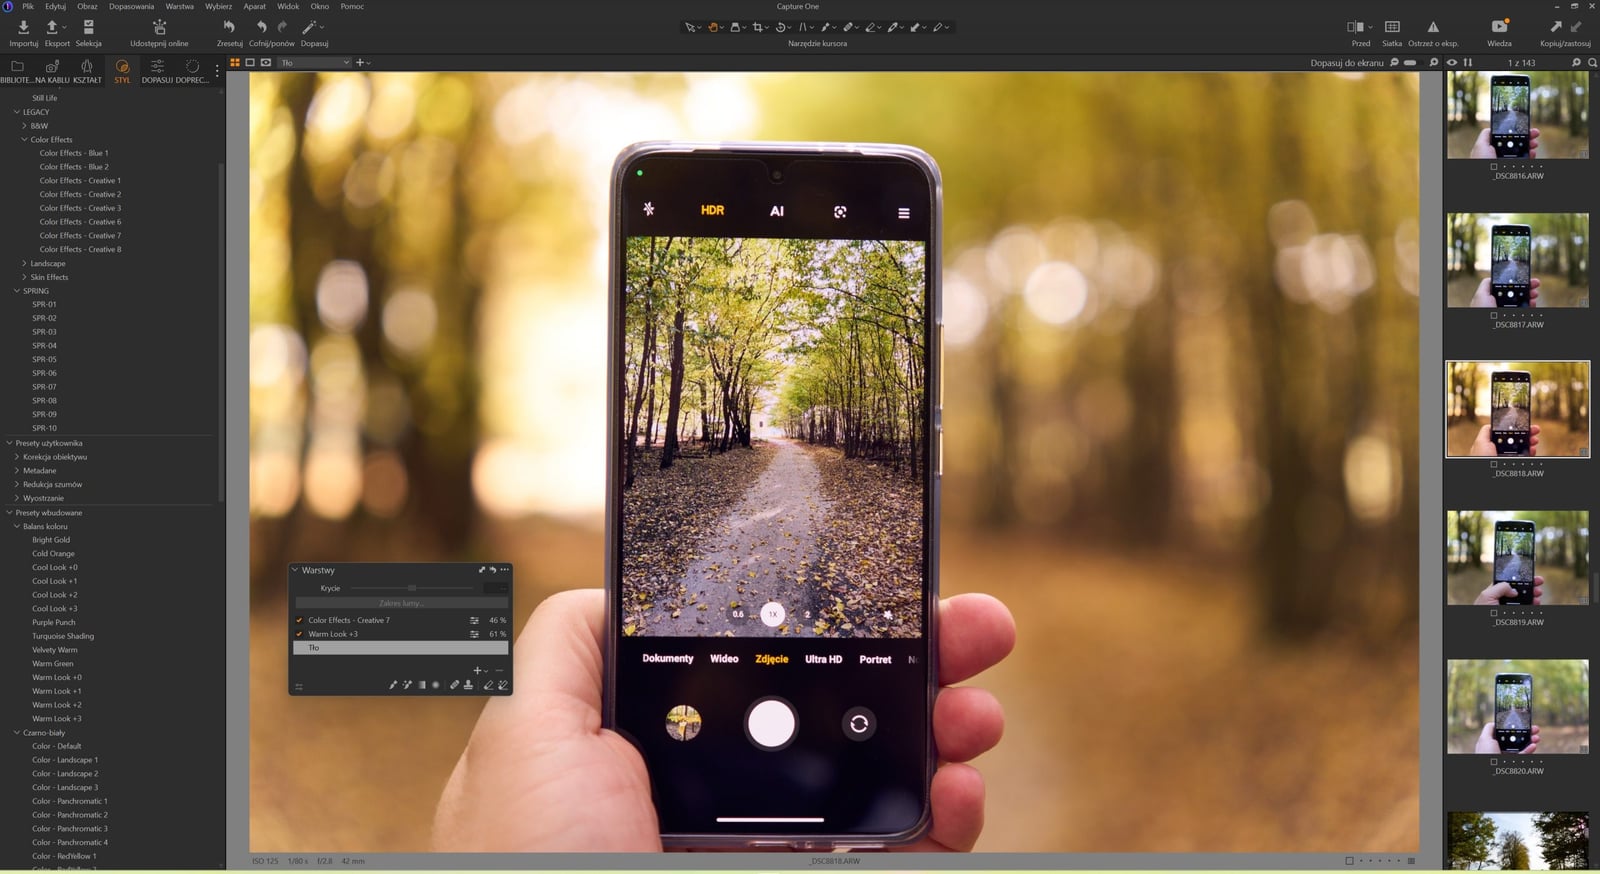Click the browser search magnifier icon

coord(1593,63)
